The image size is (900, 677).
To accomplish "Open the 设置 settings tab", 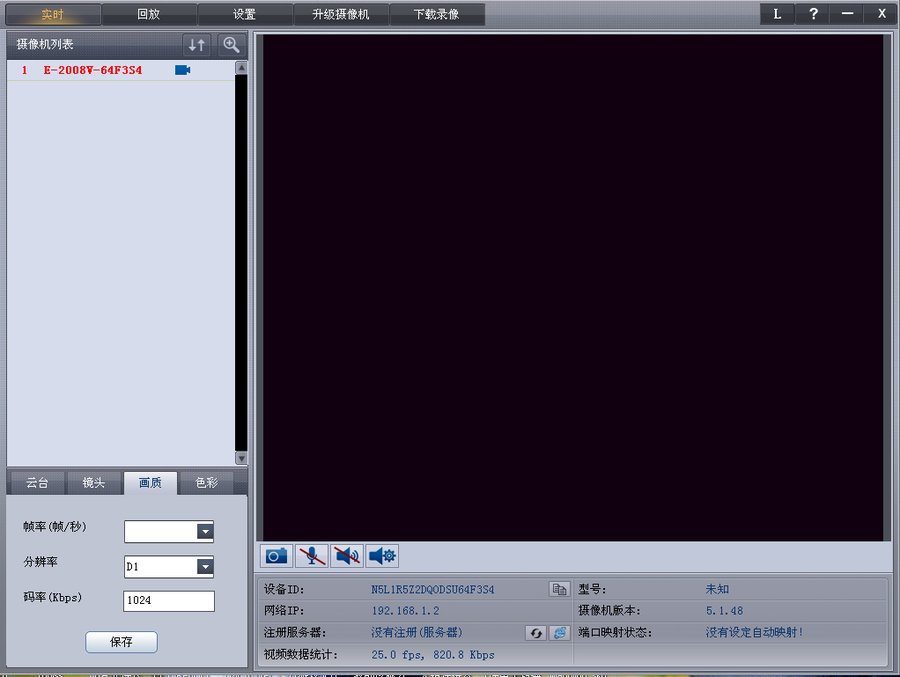I will [x=242, y=14].
